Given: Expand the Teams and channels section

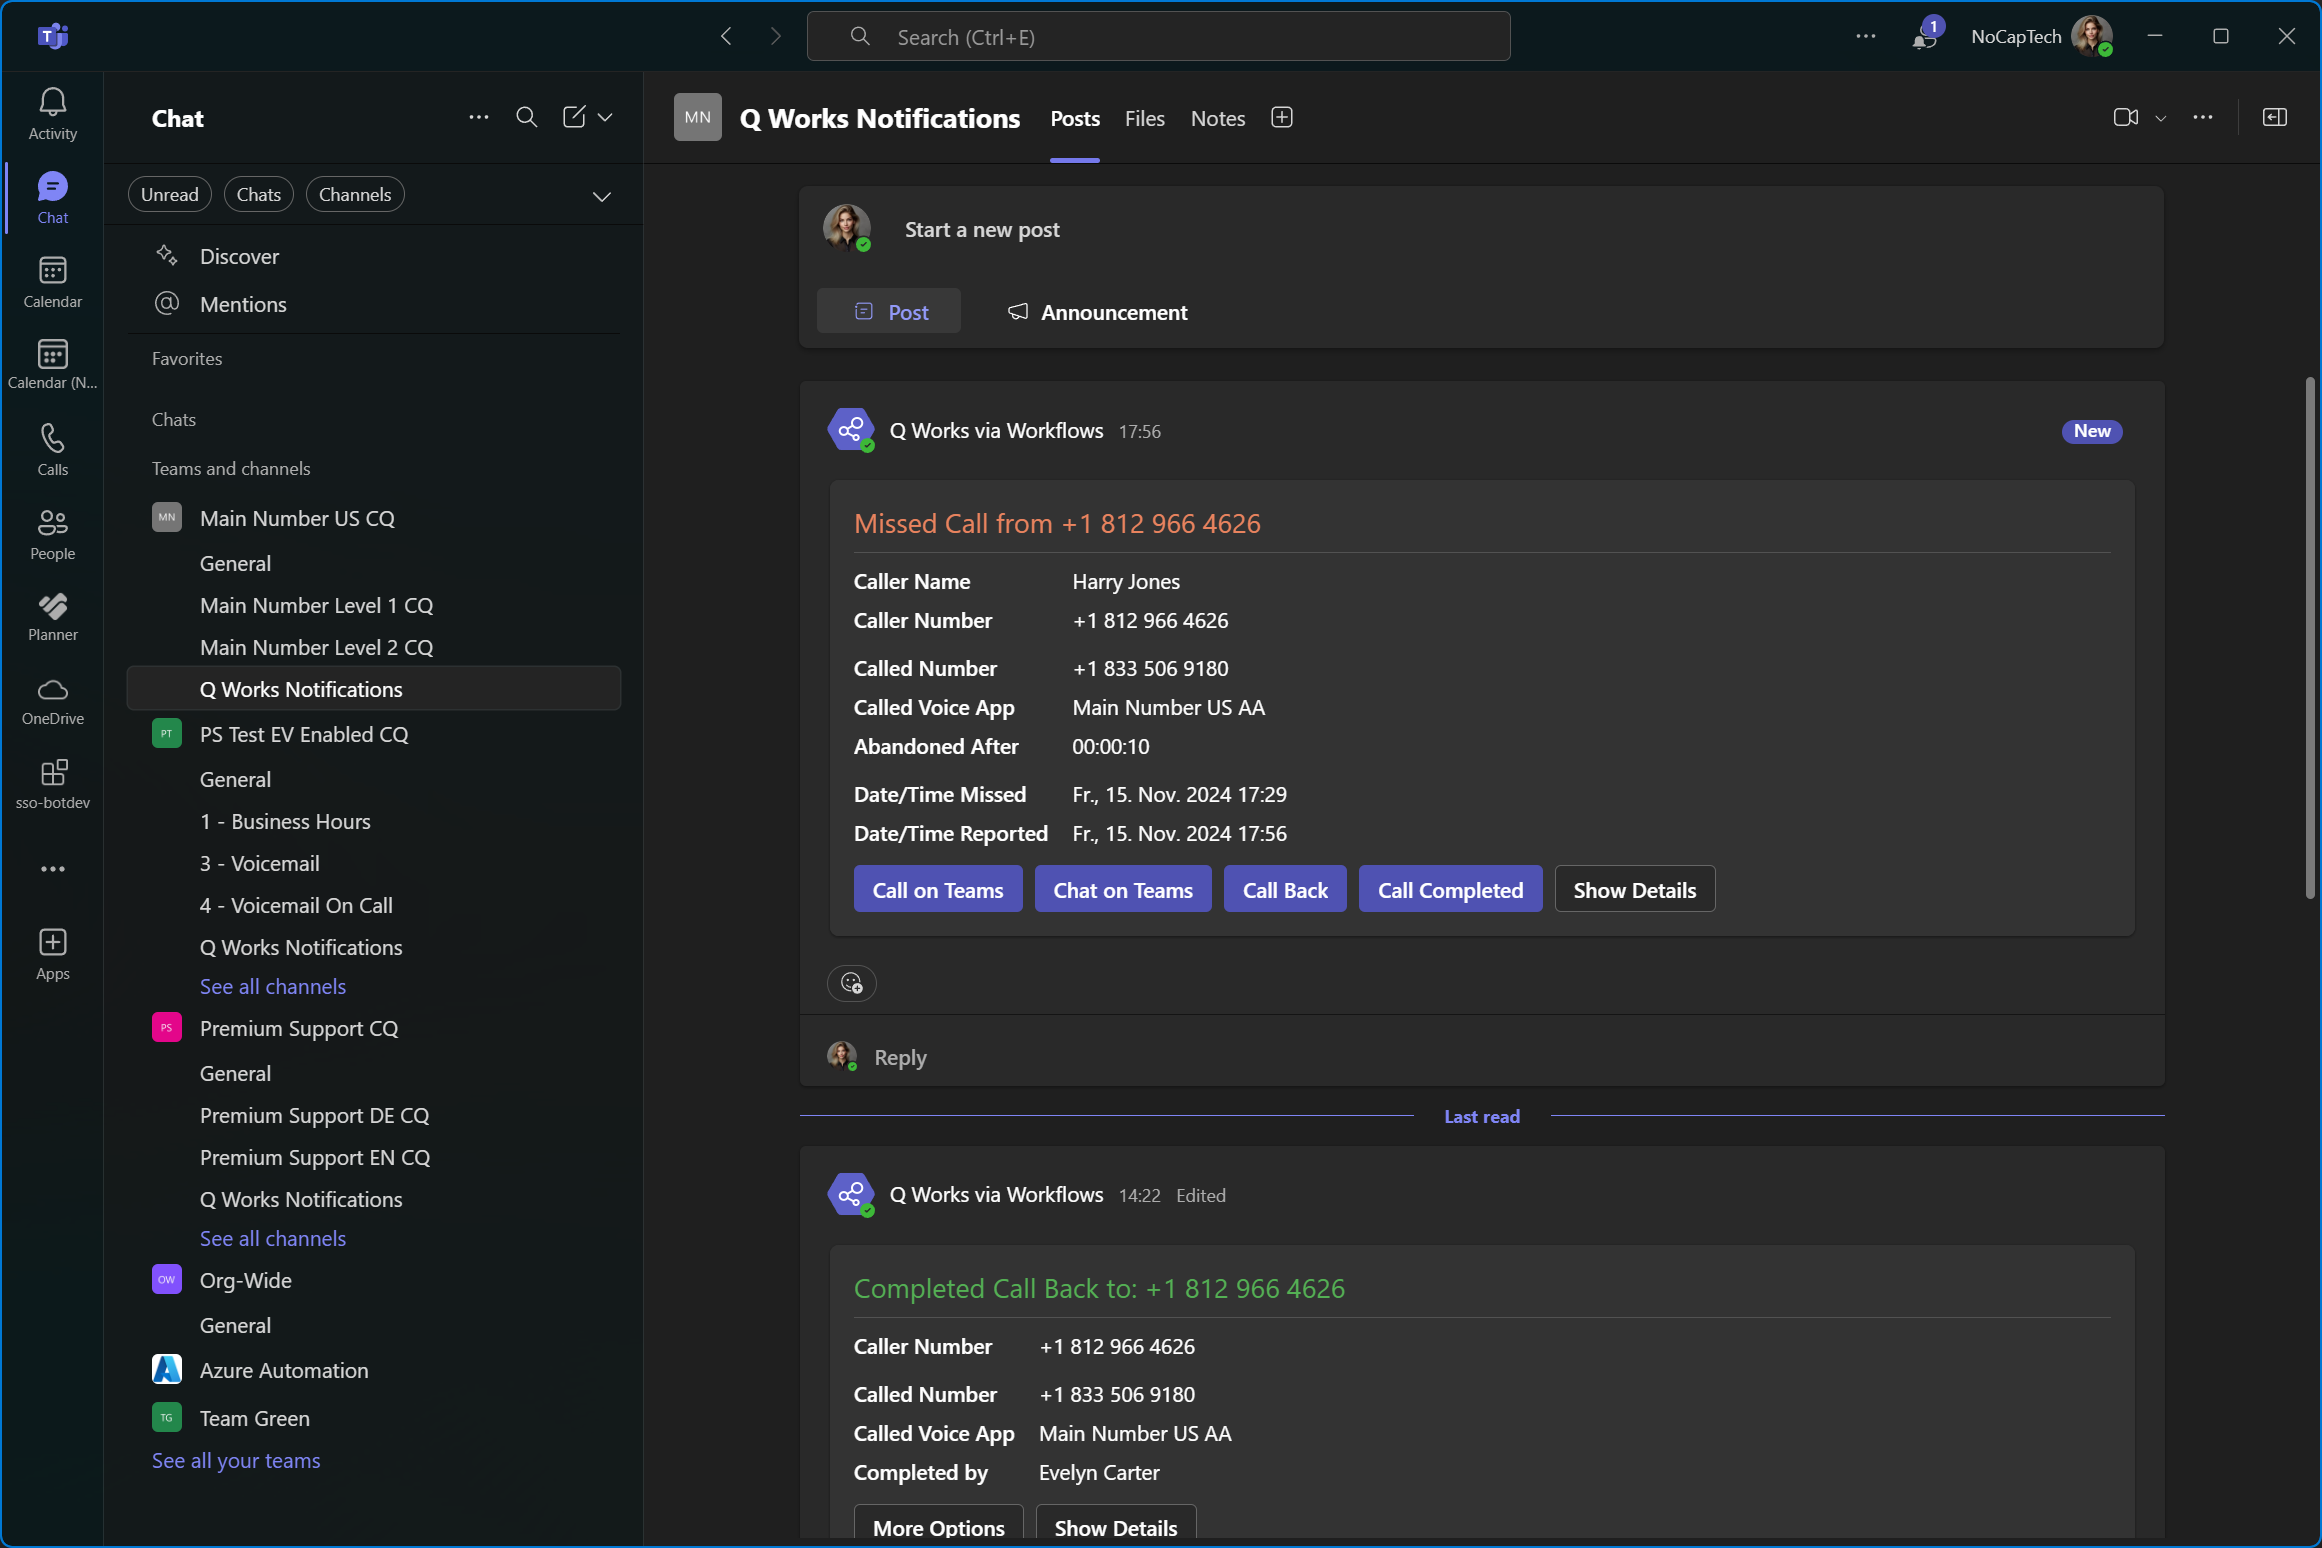Looking at the screenshot, I should [x=230, y=468].
